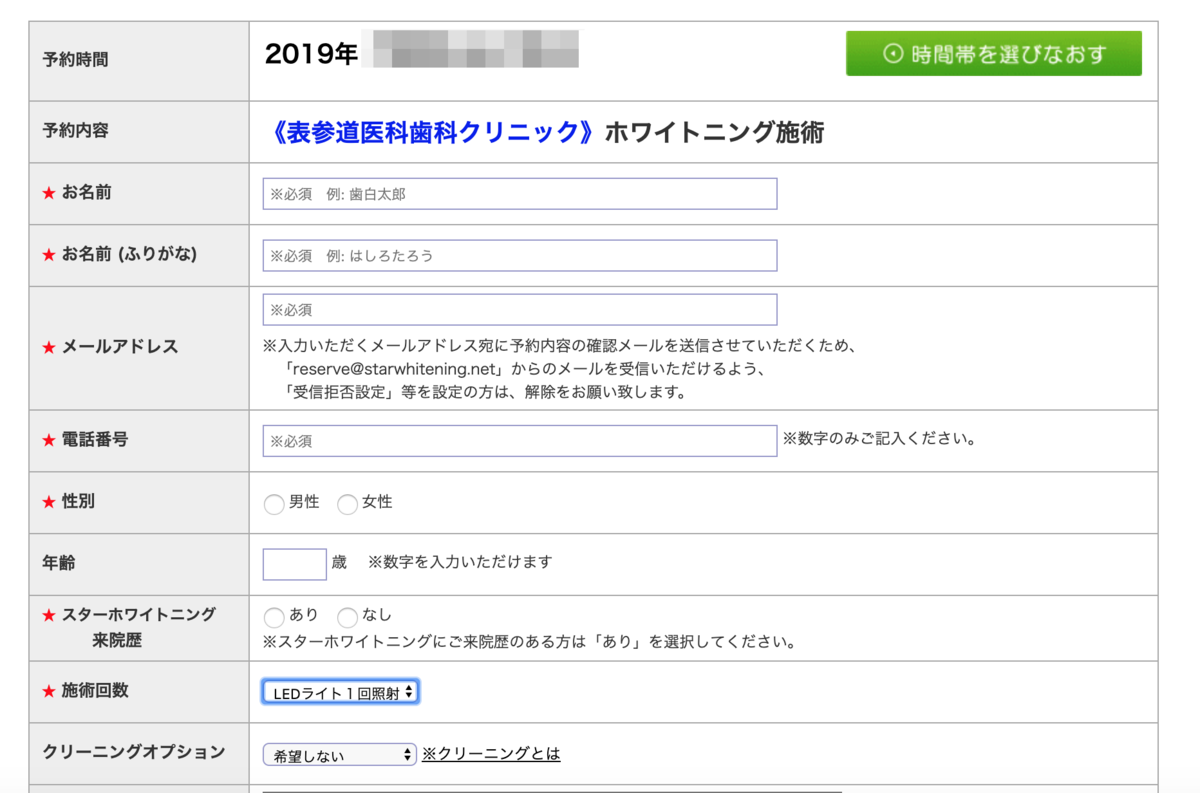Click the 電話番号 row label
This screenshot has height=793, width=1200.
pos(95,440)
